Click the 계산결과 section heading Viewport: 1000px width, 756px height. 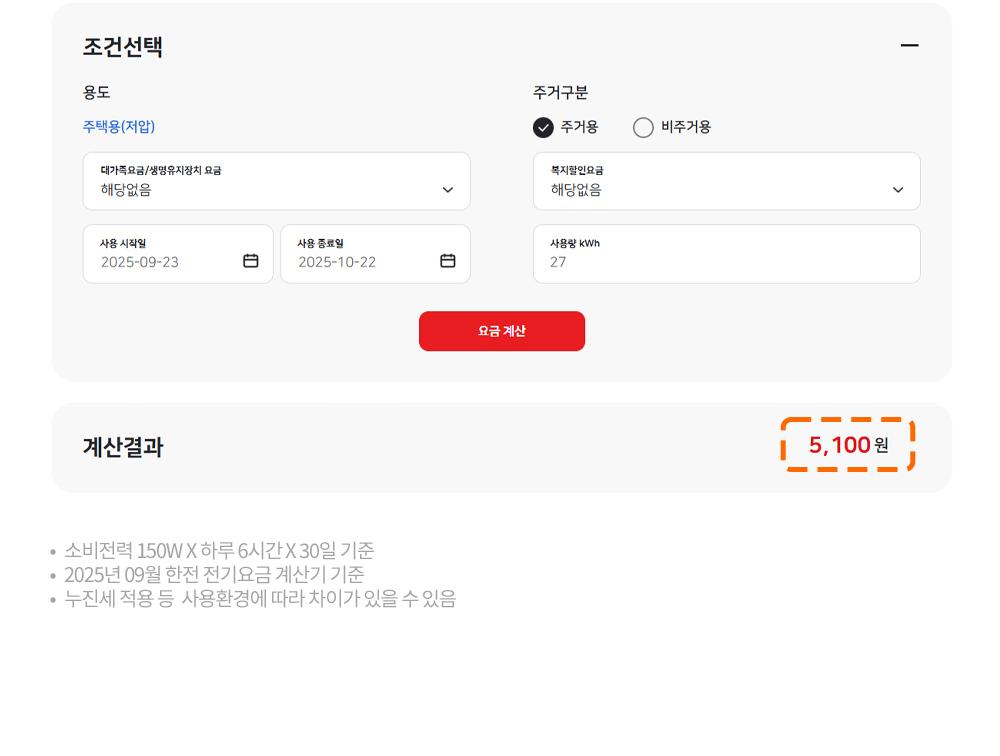pyautogui.click(x=123, y=447)
